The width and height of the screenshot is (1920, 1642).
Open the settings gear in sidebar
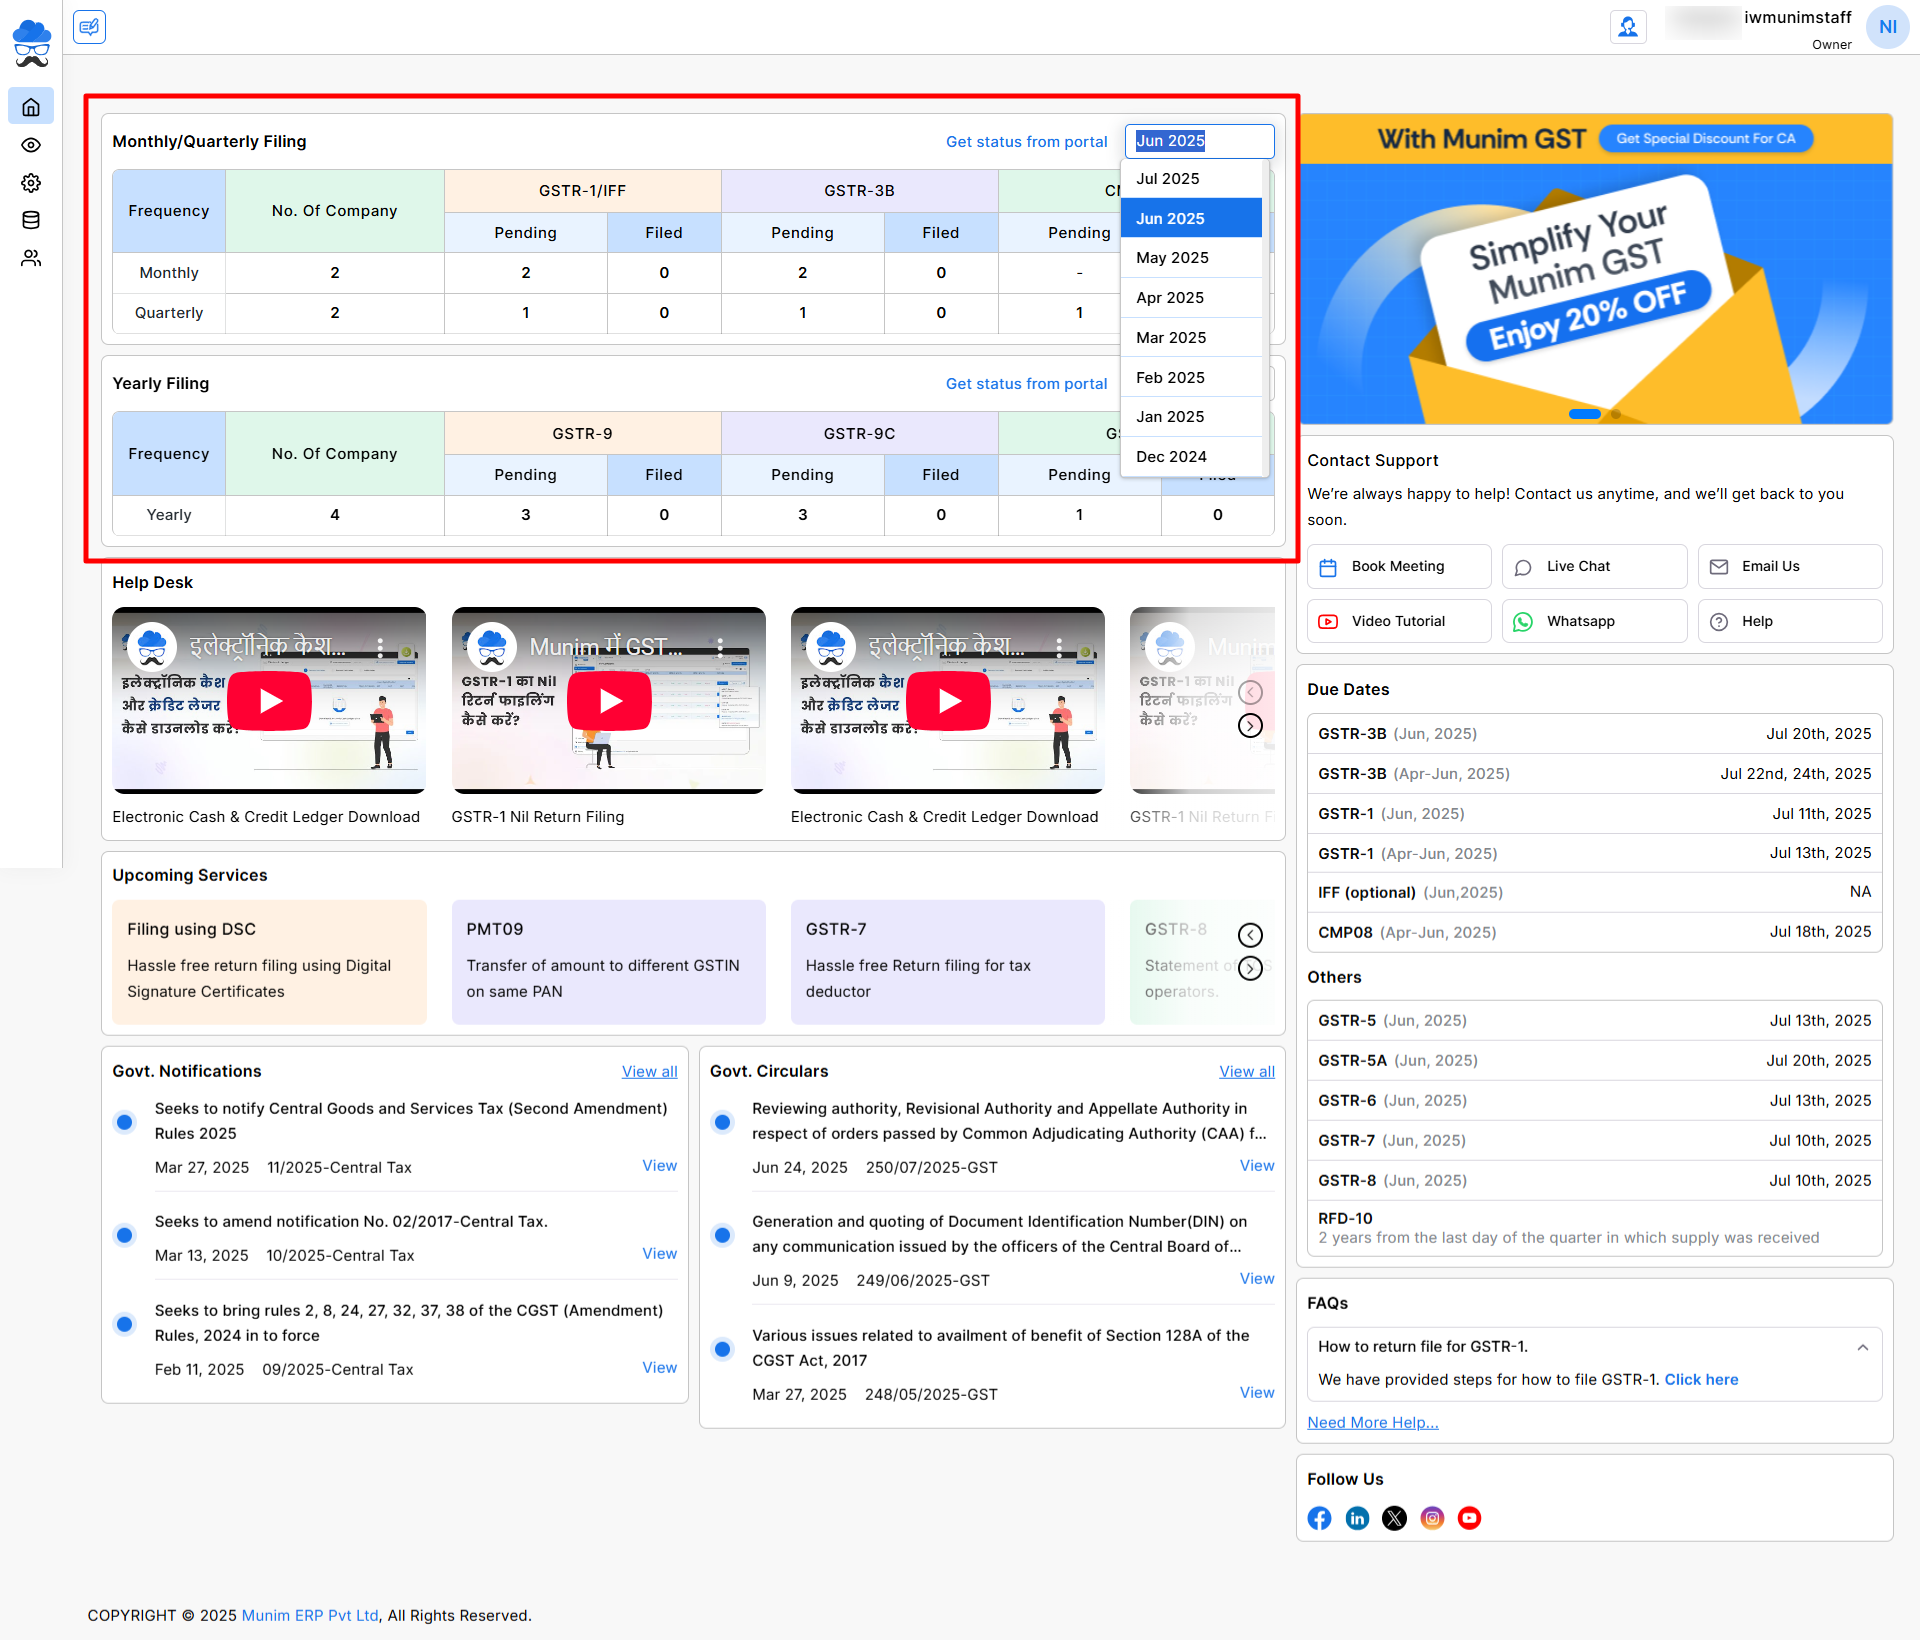pyautogui.click(x=31, y=183)
